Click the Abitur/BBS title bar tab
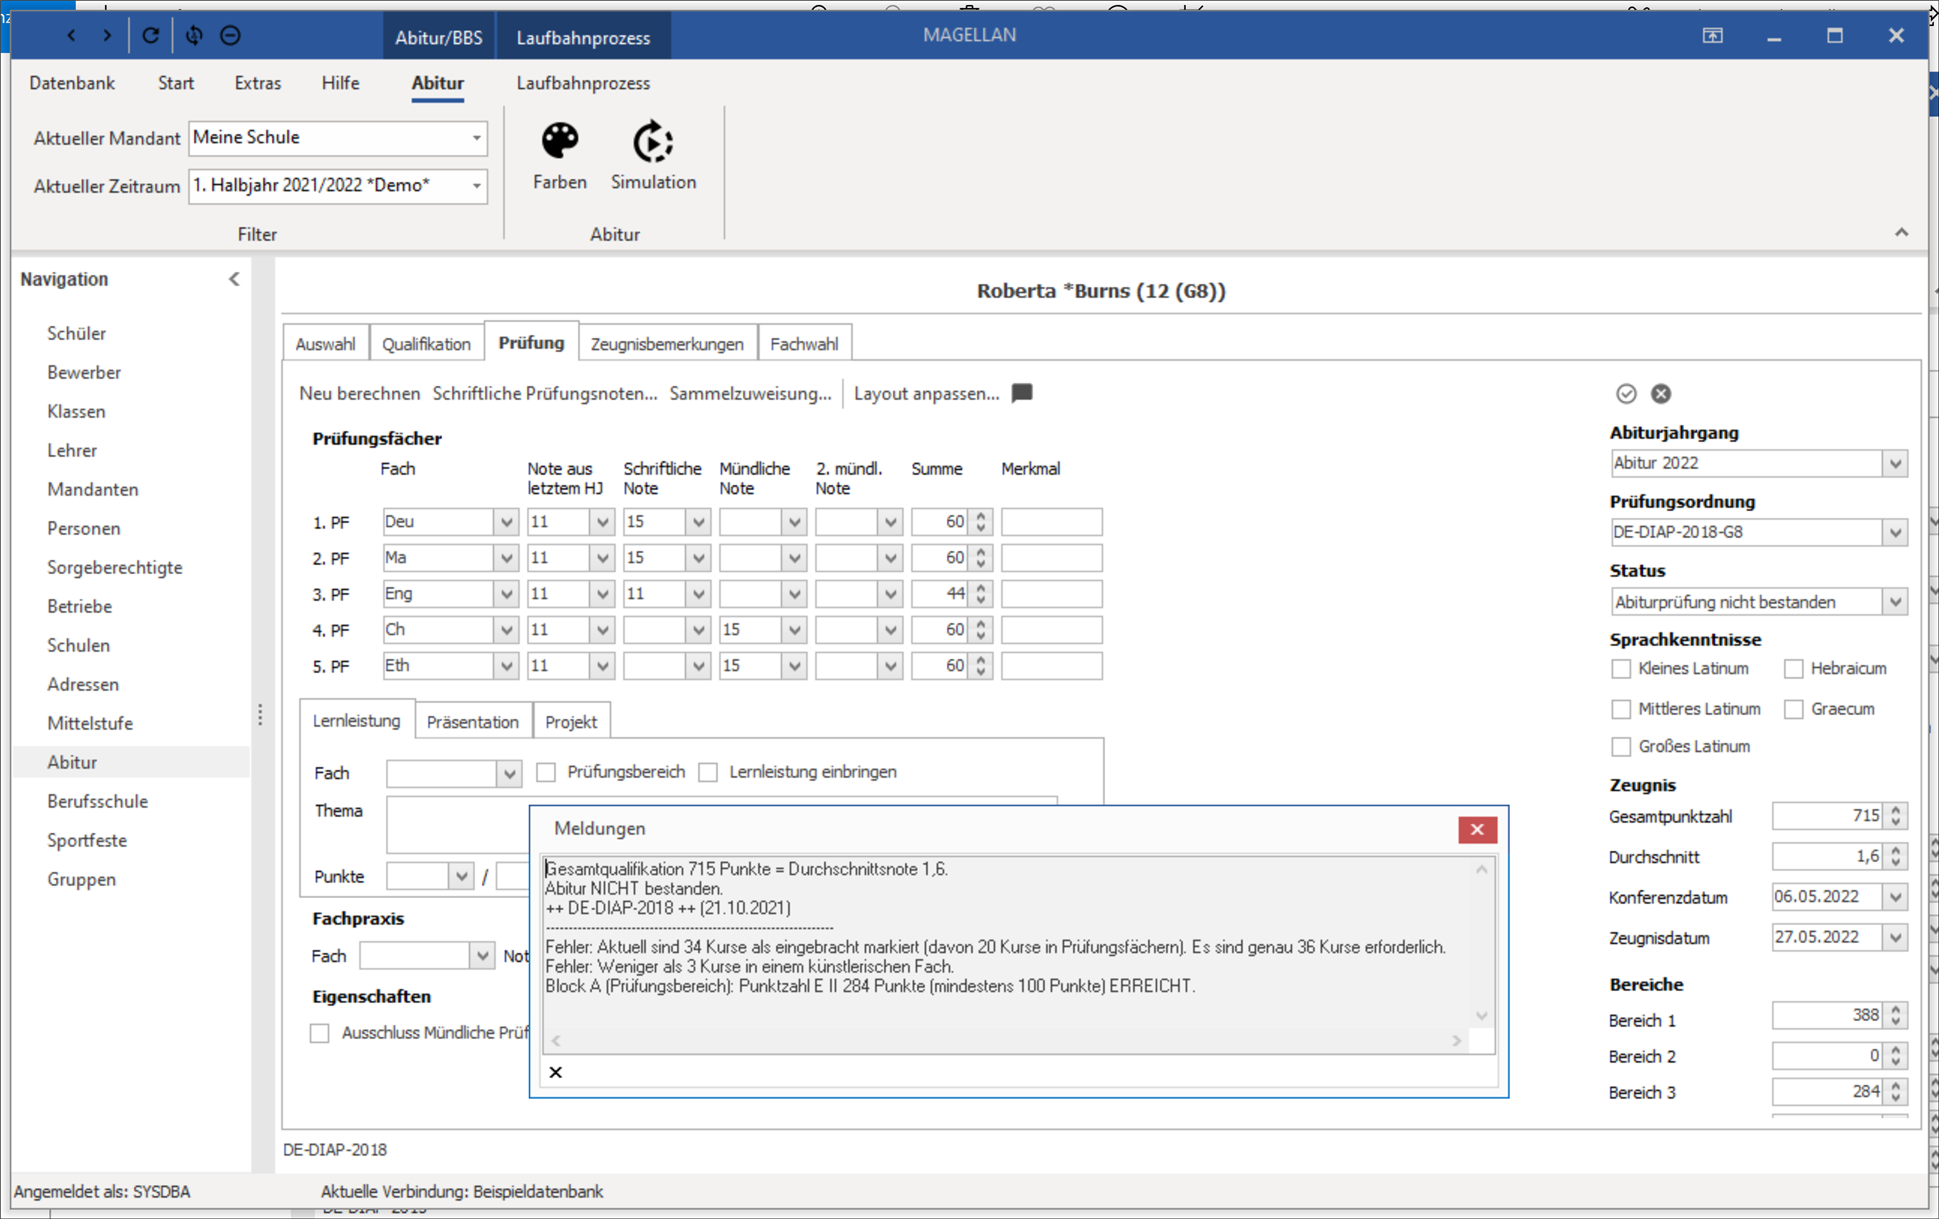1939x1219 pixels. [438, 37]
